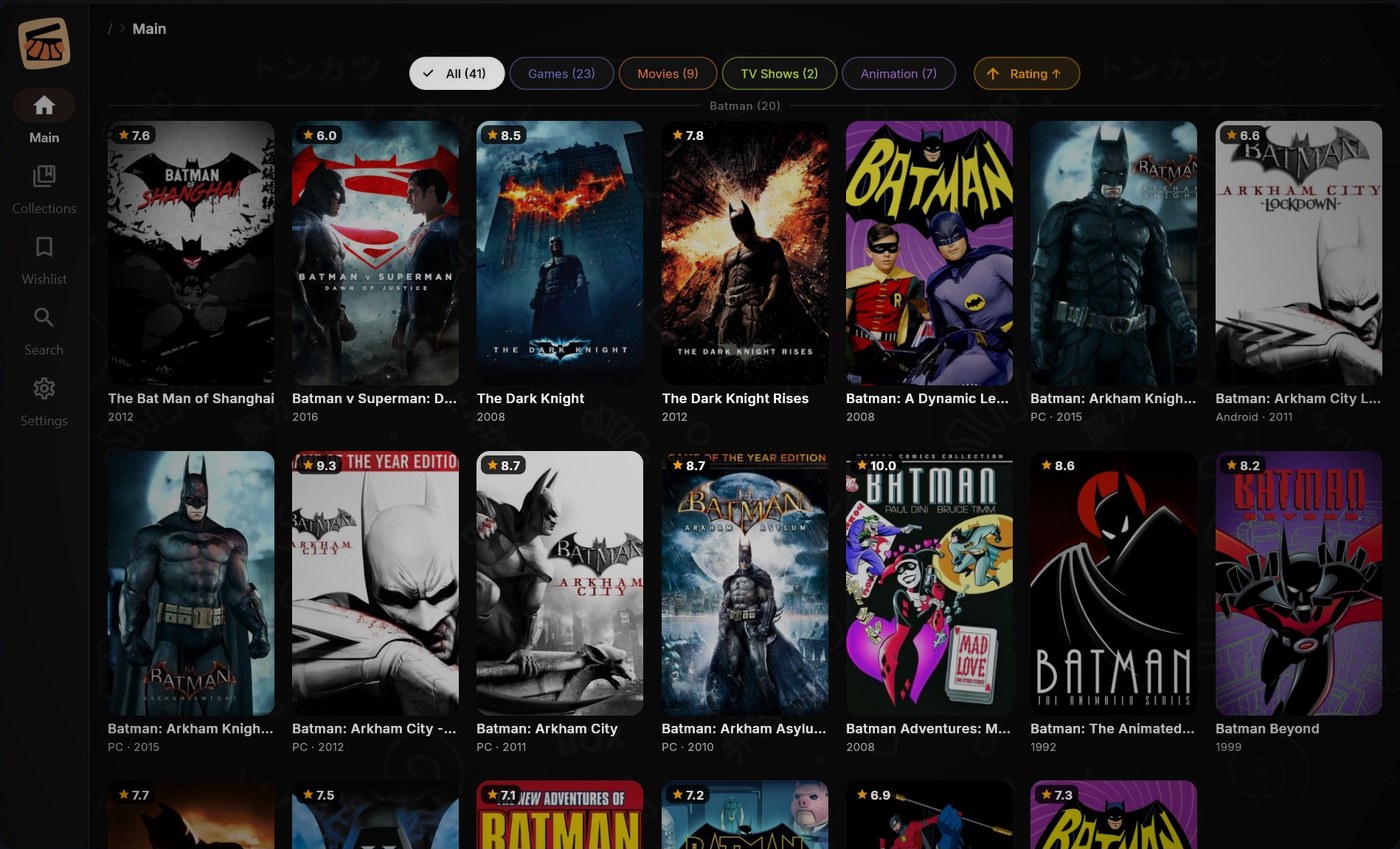1400x849 pixels.
Task: Click the Batman Beyond poster thumbnail
Action: (x=1298, y=581)
